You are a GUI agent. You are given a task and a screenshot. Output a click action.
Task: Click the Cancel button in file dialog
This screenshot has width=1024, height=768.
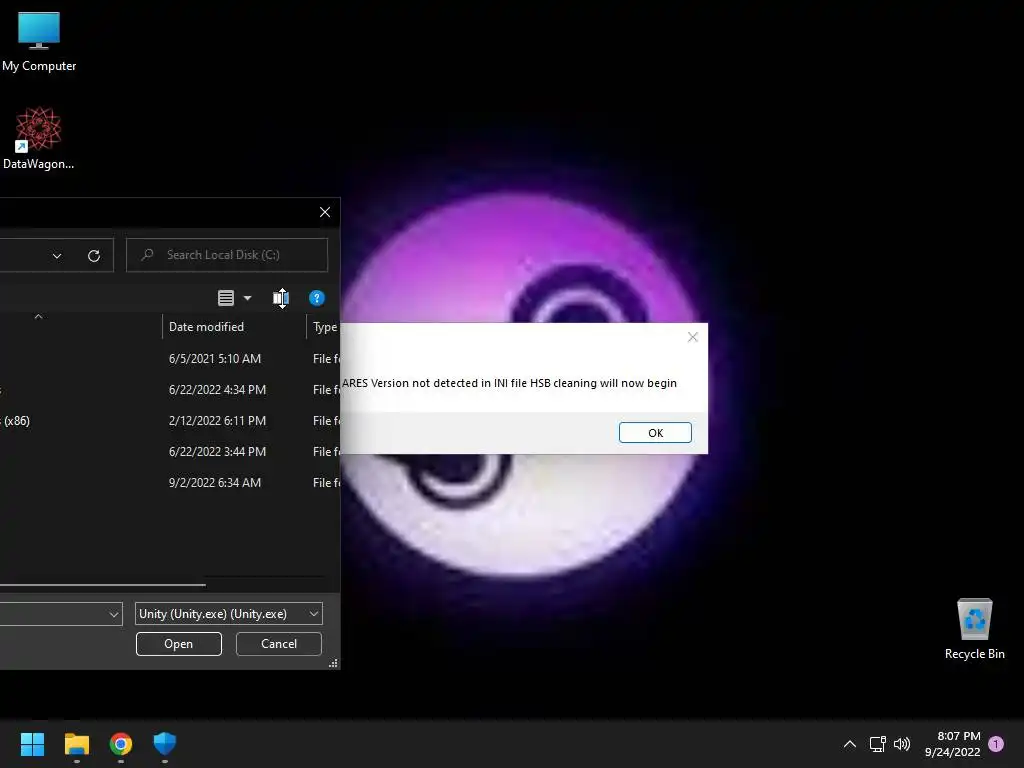pos(279,644)
